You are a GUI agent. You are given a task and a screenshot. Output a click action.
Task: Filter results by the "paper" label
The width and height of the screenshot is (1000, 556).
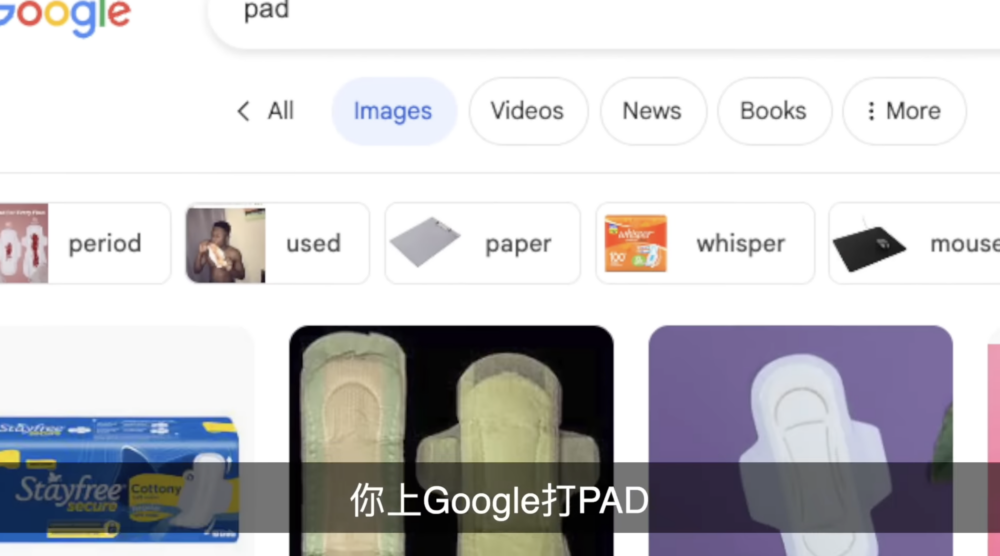[518, 243]
